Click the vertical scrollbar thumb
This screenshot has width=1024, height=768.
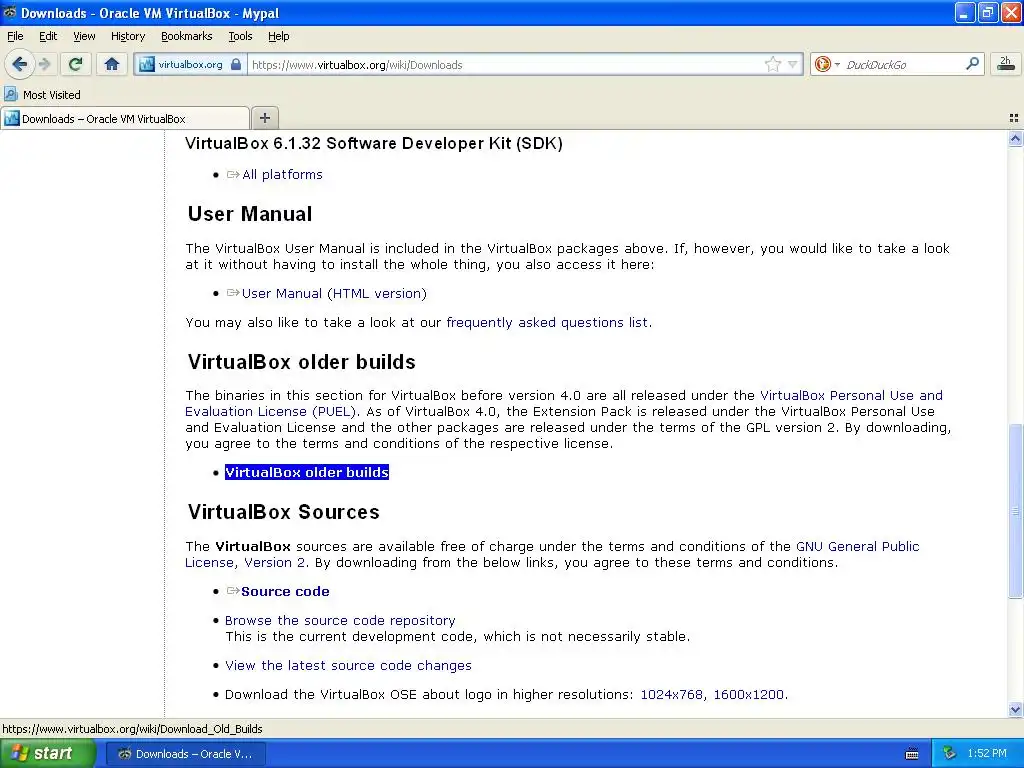pos(1015,510)
